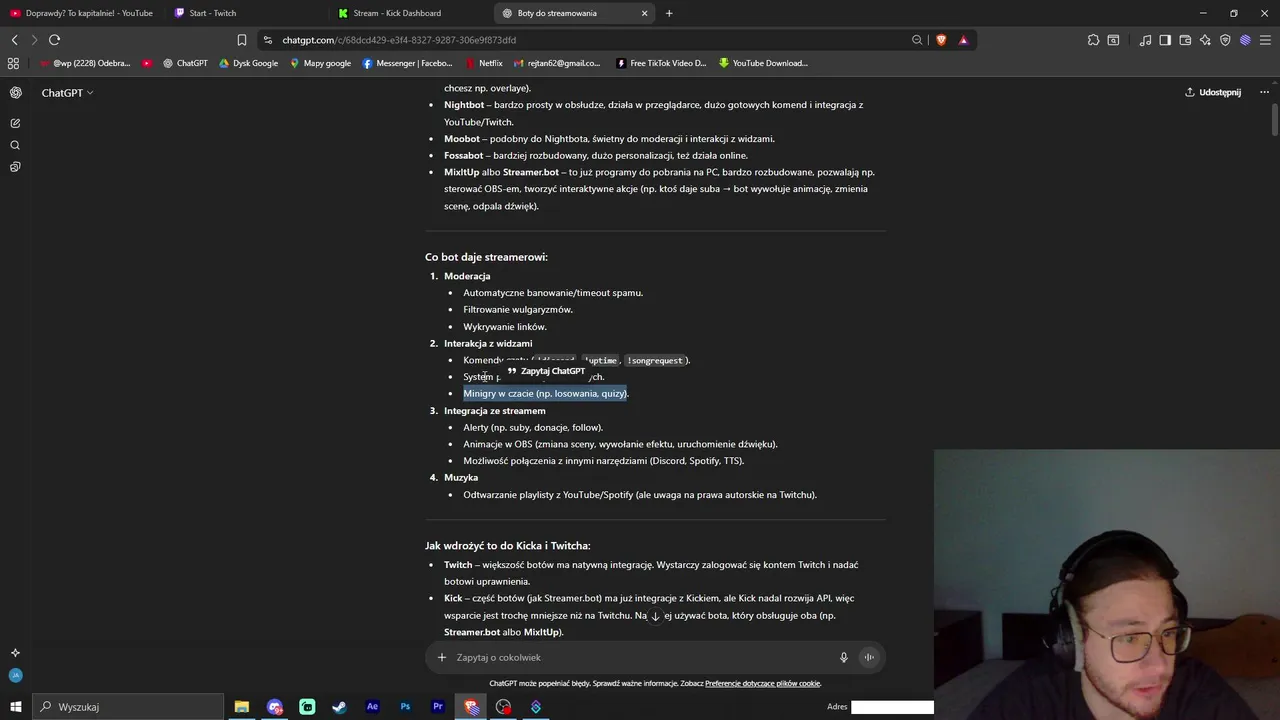Click the 'Zapytaj ChatGPT' popup button

[546, 371]
